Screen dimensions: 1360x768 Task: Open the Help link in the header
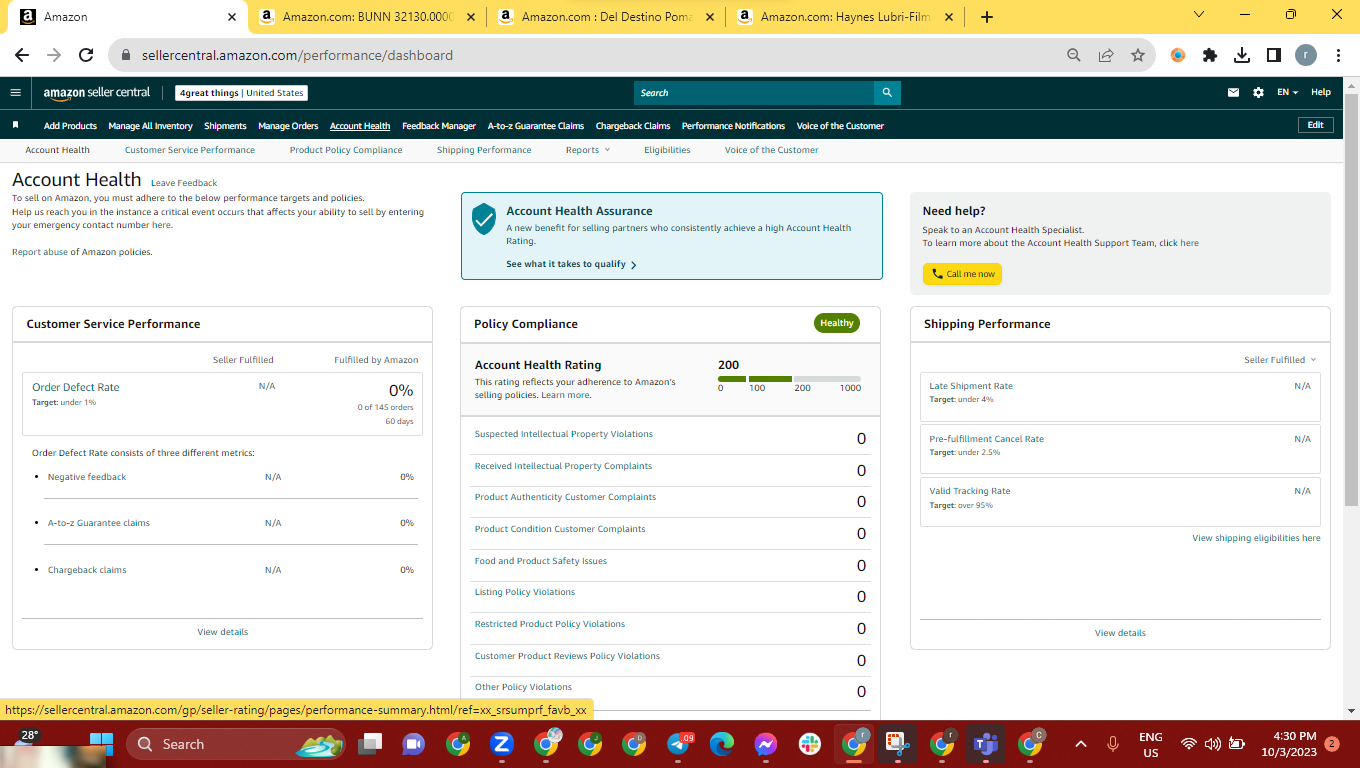pyautogui.click(x=1321, y=93)
